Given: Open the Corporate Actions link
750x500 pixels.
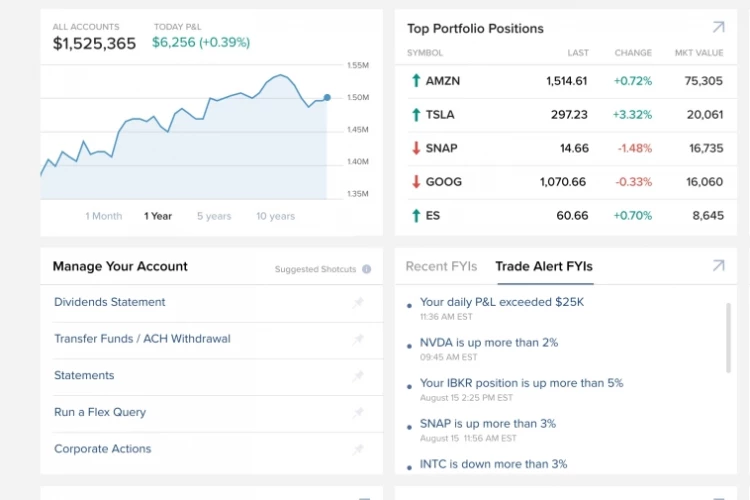Looking at the screenshot, I should [102, 449].
